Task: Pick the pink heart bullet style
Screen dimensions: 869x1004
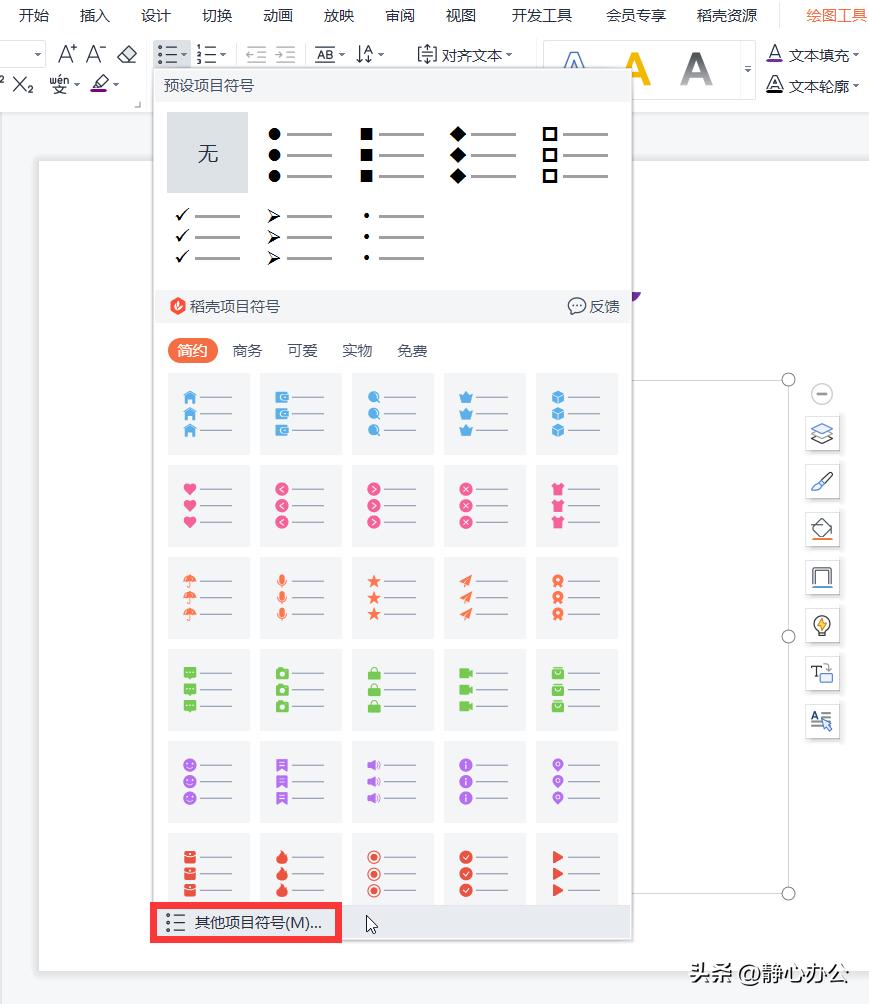Action: tap(209, 506)
